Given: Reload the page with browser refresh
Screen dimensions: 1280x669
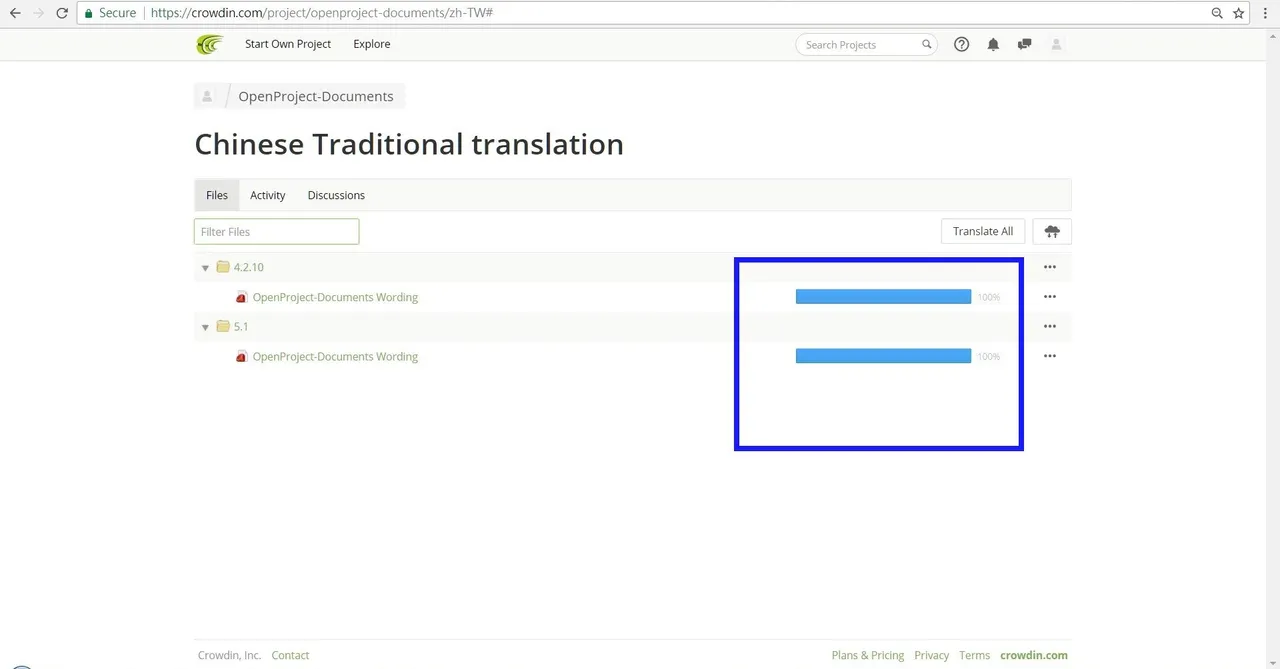Looking at the screenshot, I should [62, 13].
